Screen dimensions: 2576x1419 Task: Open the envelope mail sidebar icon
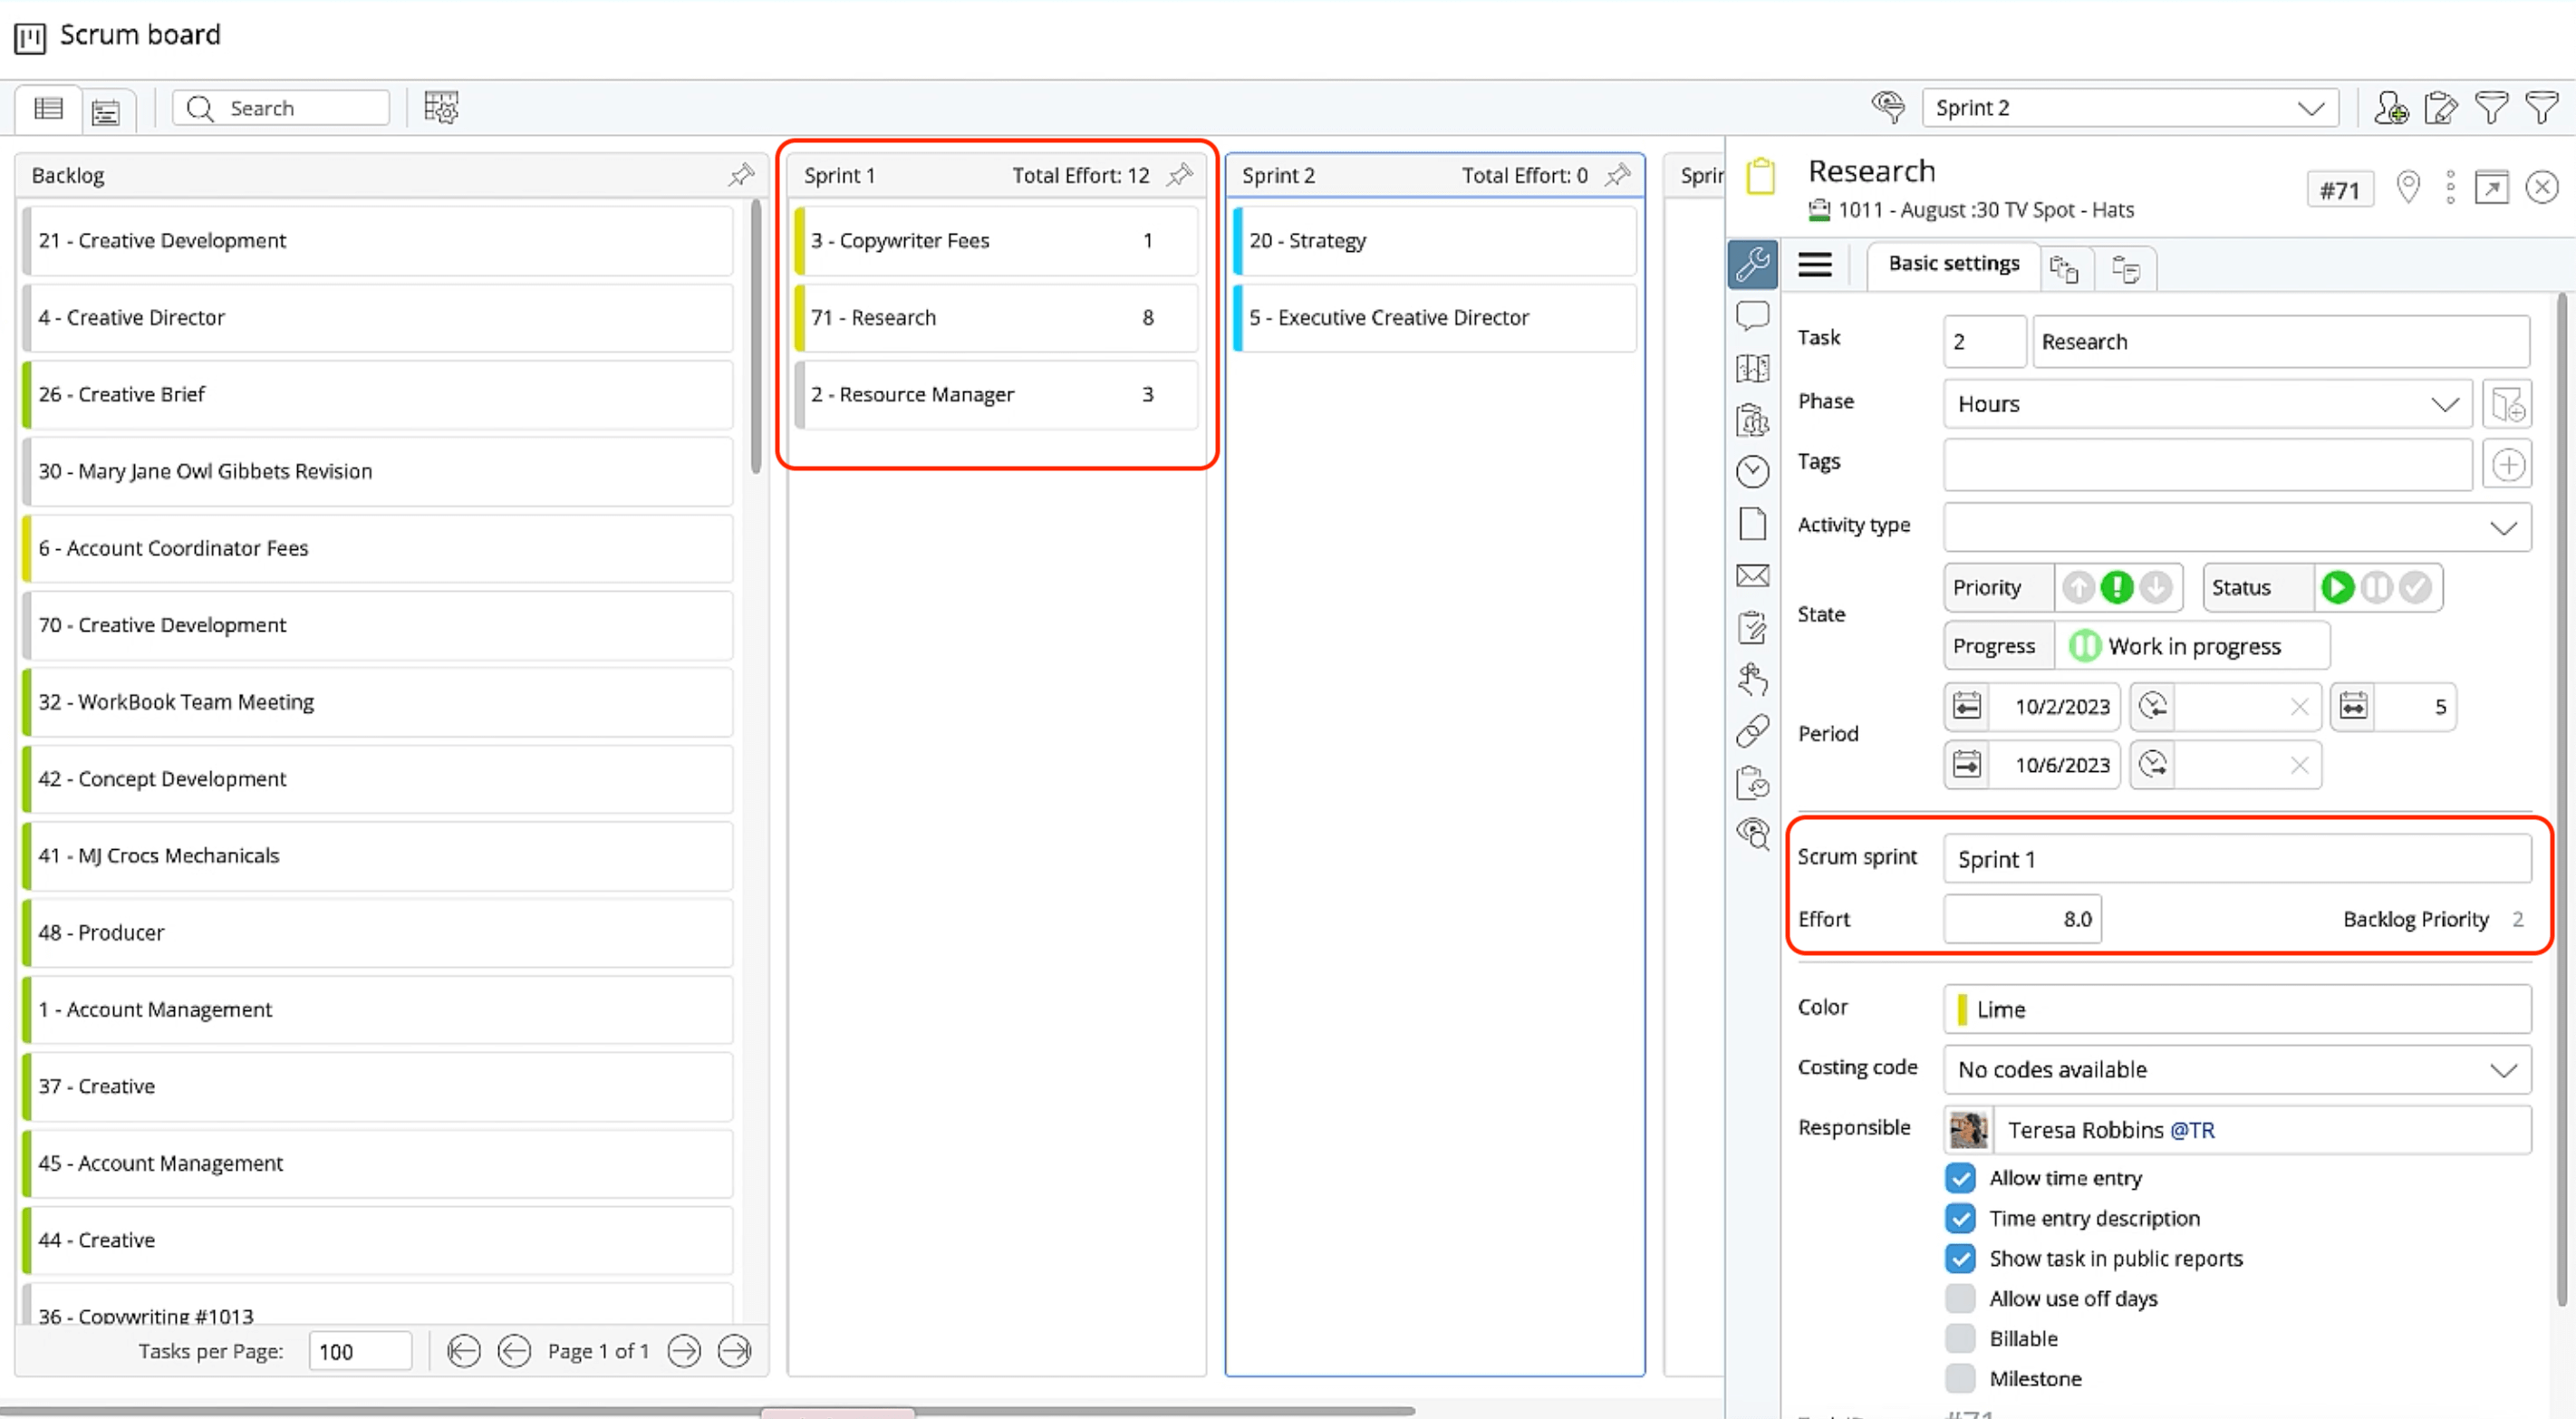(x=1753, y=576)
